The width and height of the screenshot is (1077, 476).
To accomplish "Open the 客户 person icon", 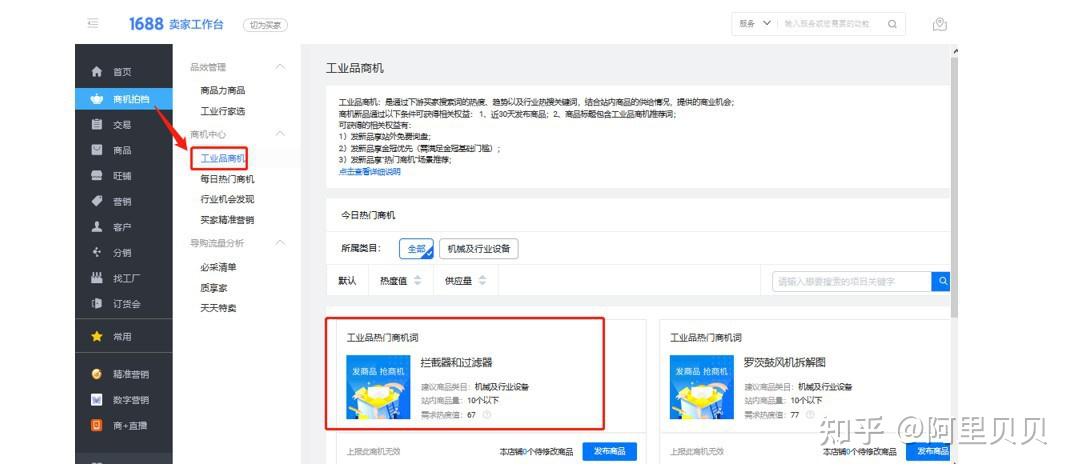I will coord(97,227).
